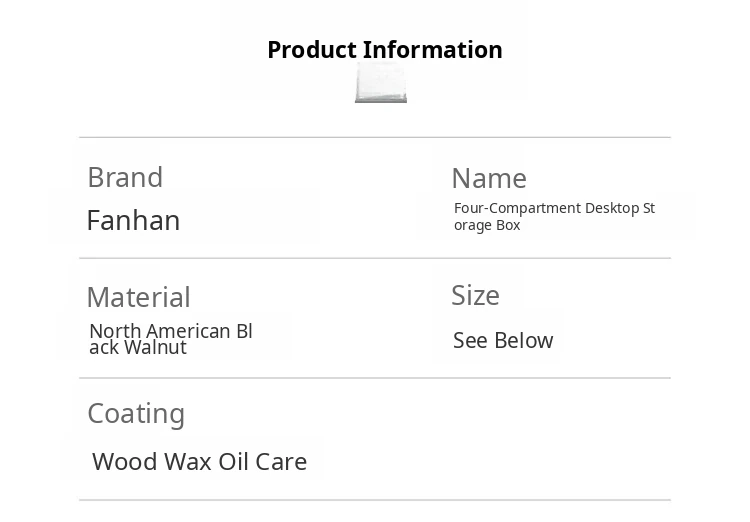
Task: Click the brand value Fanhan
Action: [133, 220]
